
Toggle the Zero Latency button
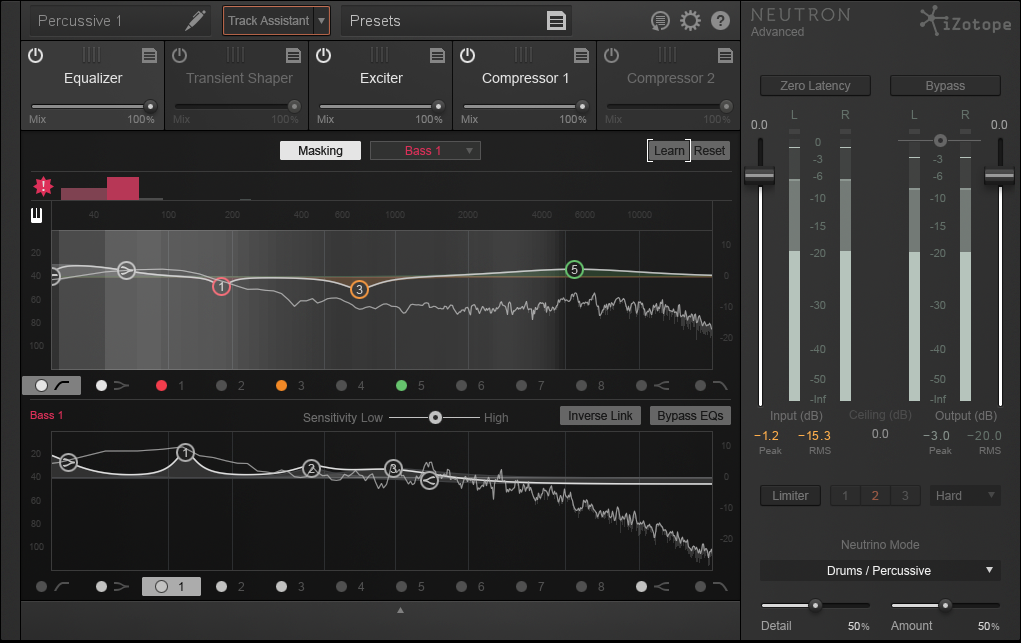pos(815,85)
